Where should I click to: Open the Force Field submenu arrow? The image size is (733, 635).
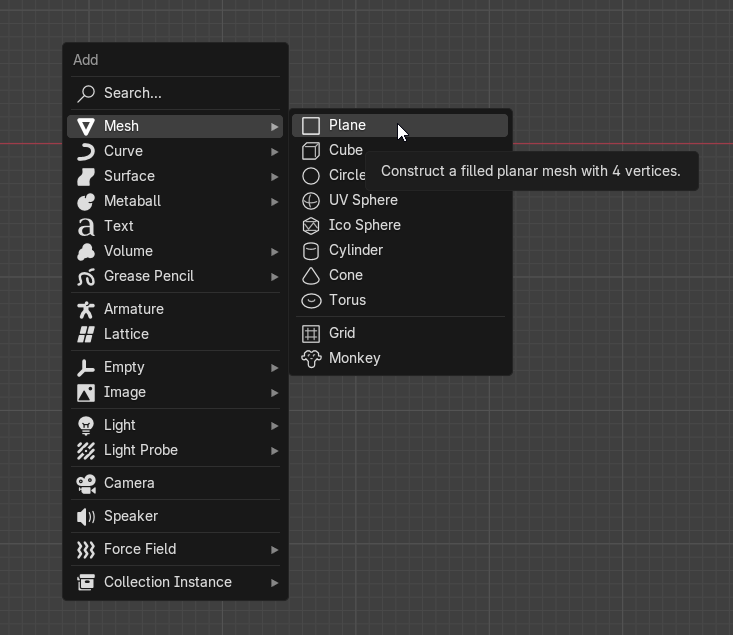[x=274, y=549]
